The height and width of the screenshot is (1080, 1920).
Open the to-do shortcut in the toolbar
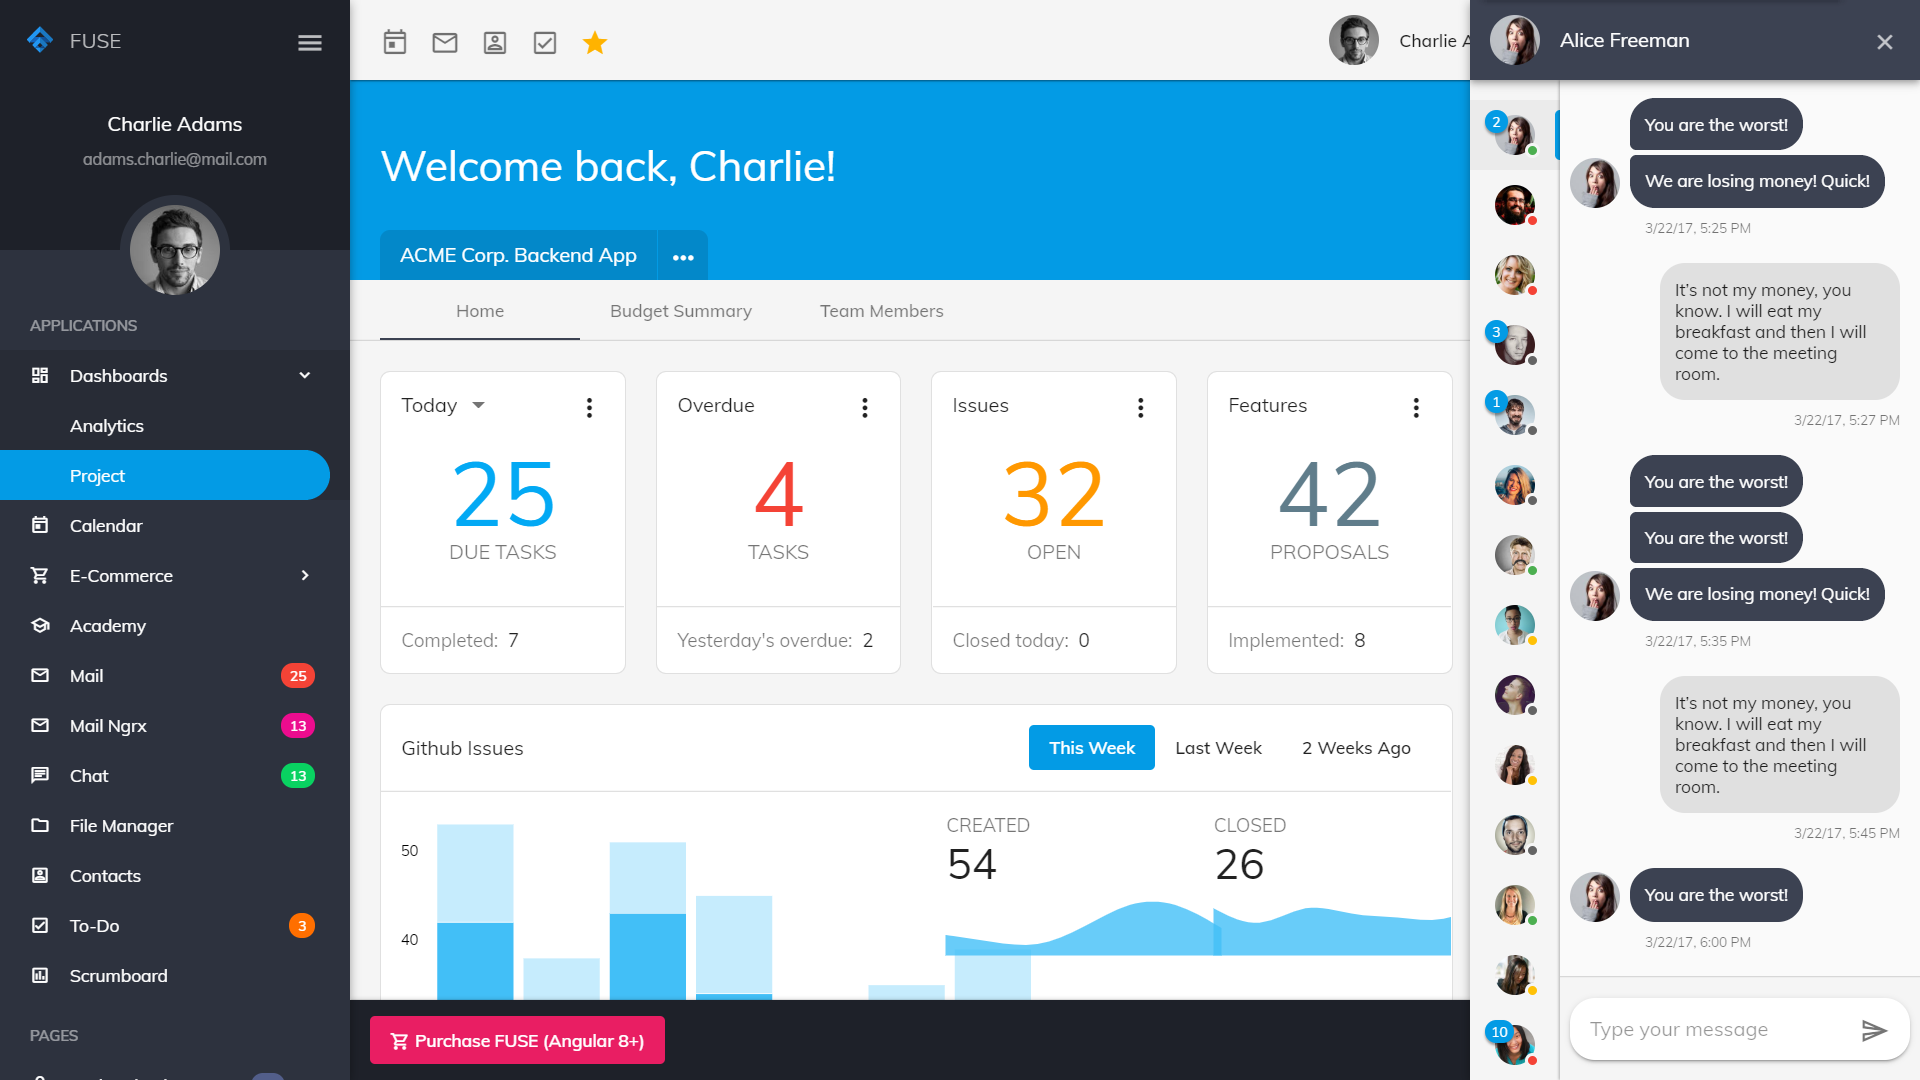pyautogui.click(x=545, y=42)
